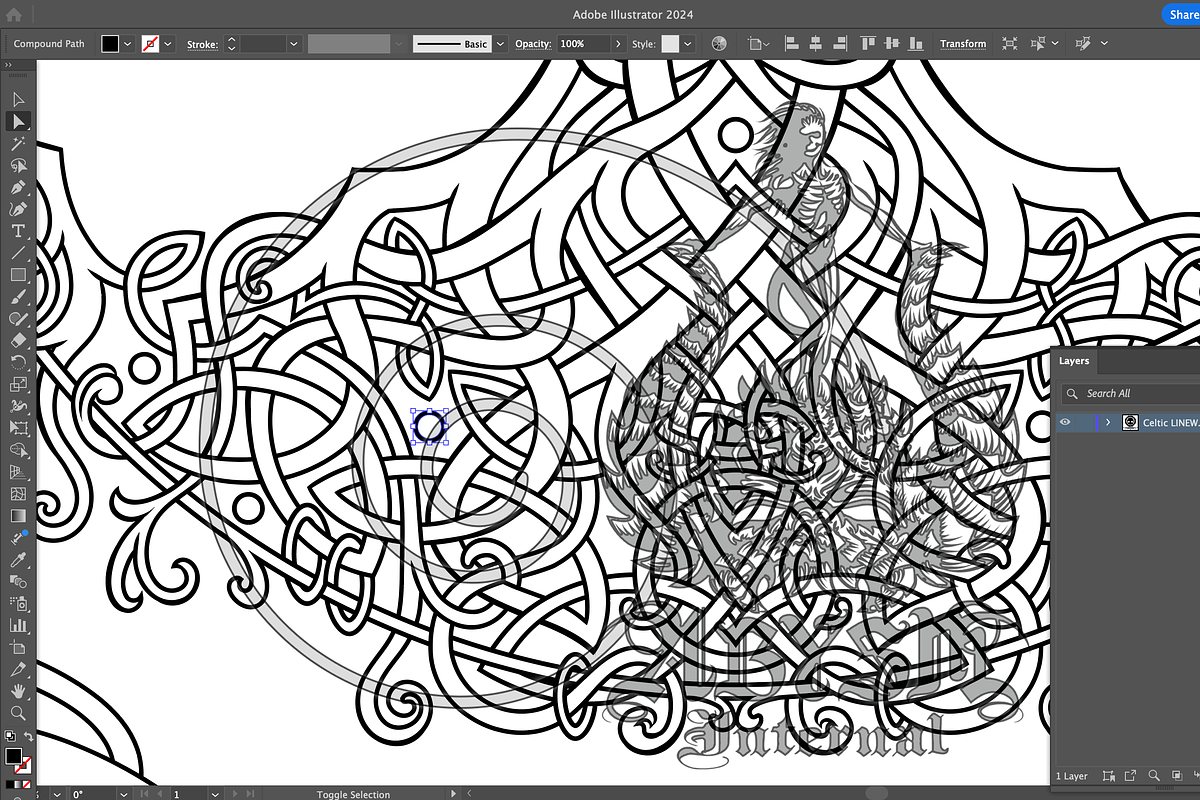Screen dimensions: 1200x800
Task: Select the Column Graph tool
Action: tap(18, 625)
